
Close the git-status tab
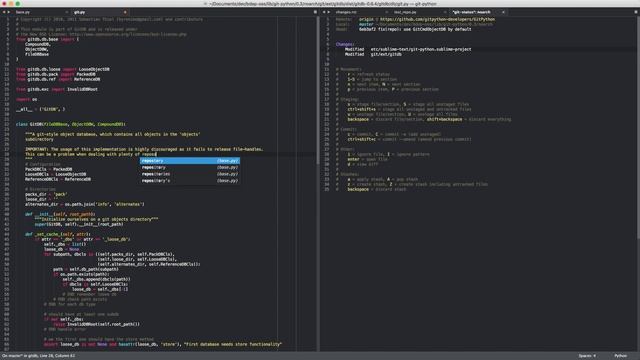(503, 12)
